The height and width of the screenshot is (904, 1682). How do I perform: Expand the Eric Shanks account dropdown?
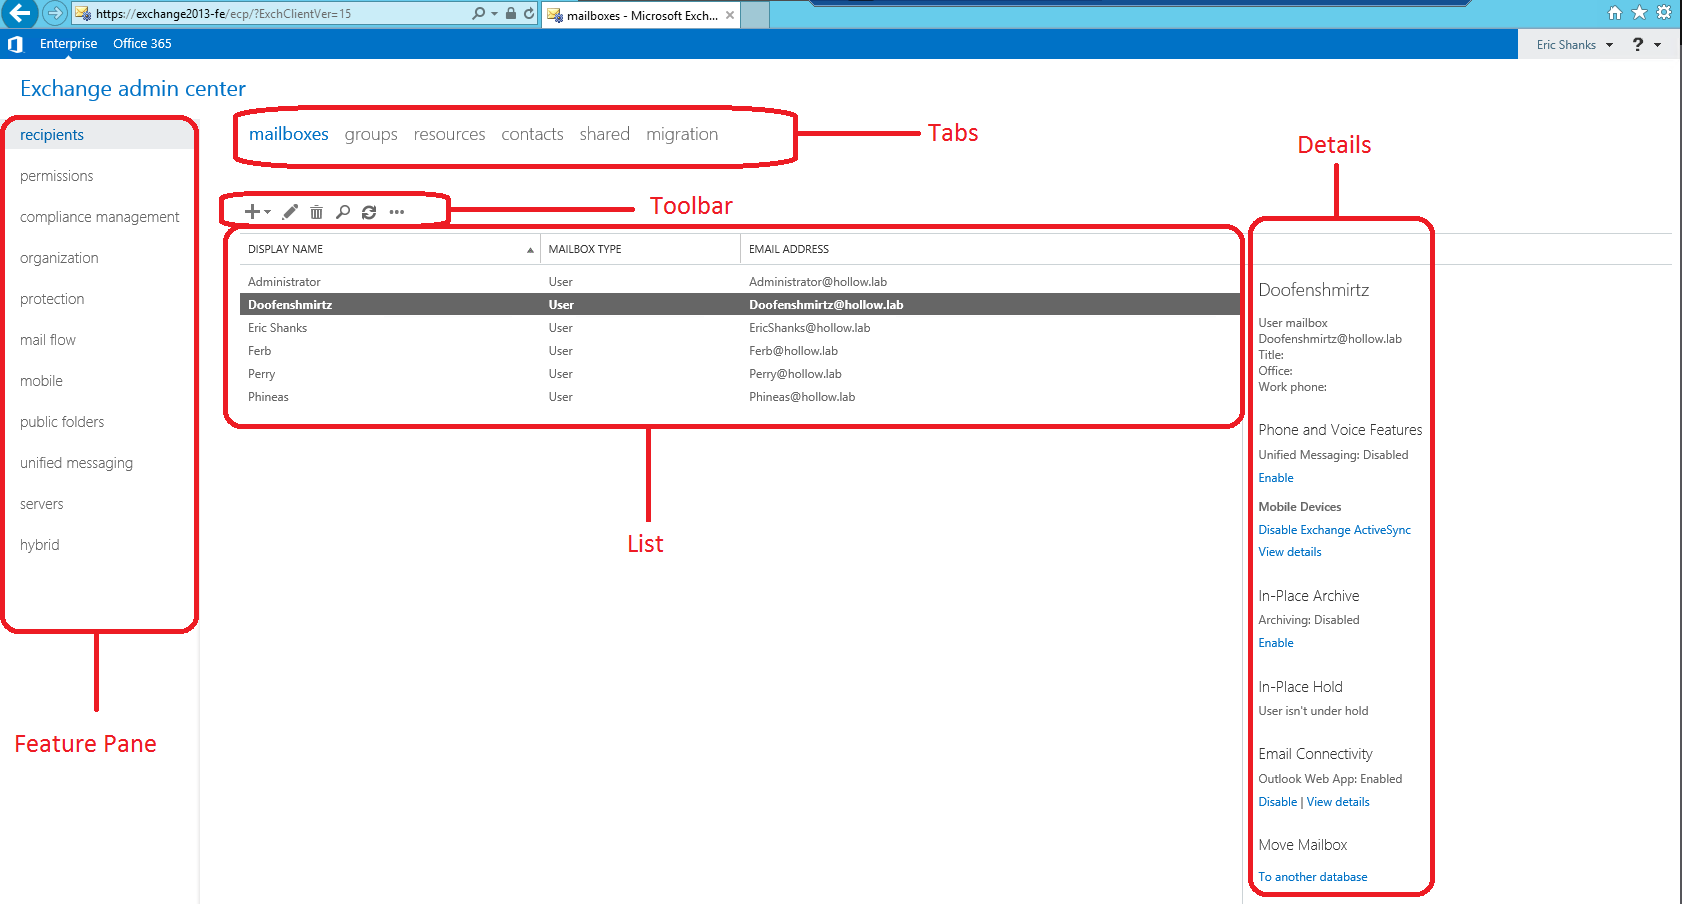click(1574, 45)
